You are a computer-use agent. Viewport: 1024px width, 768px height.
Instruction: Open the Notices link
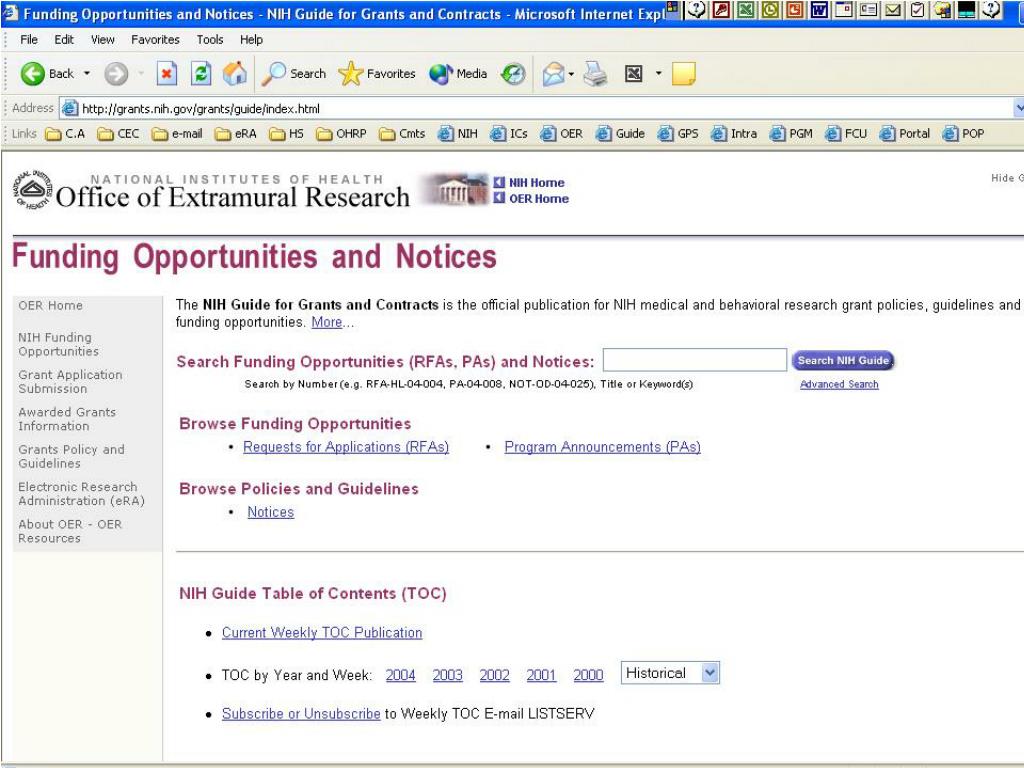(x=270, y=512)
